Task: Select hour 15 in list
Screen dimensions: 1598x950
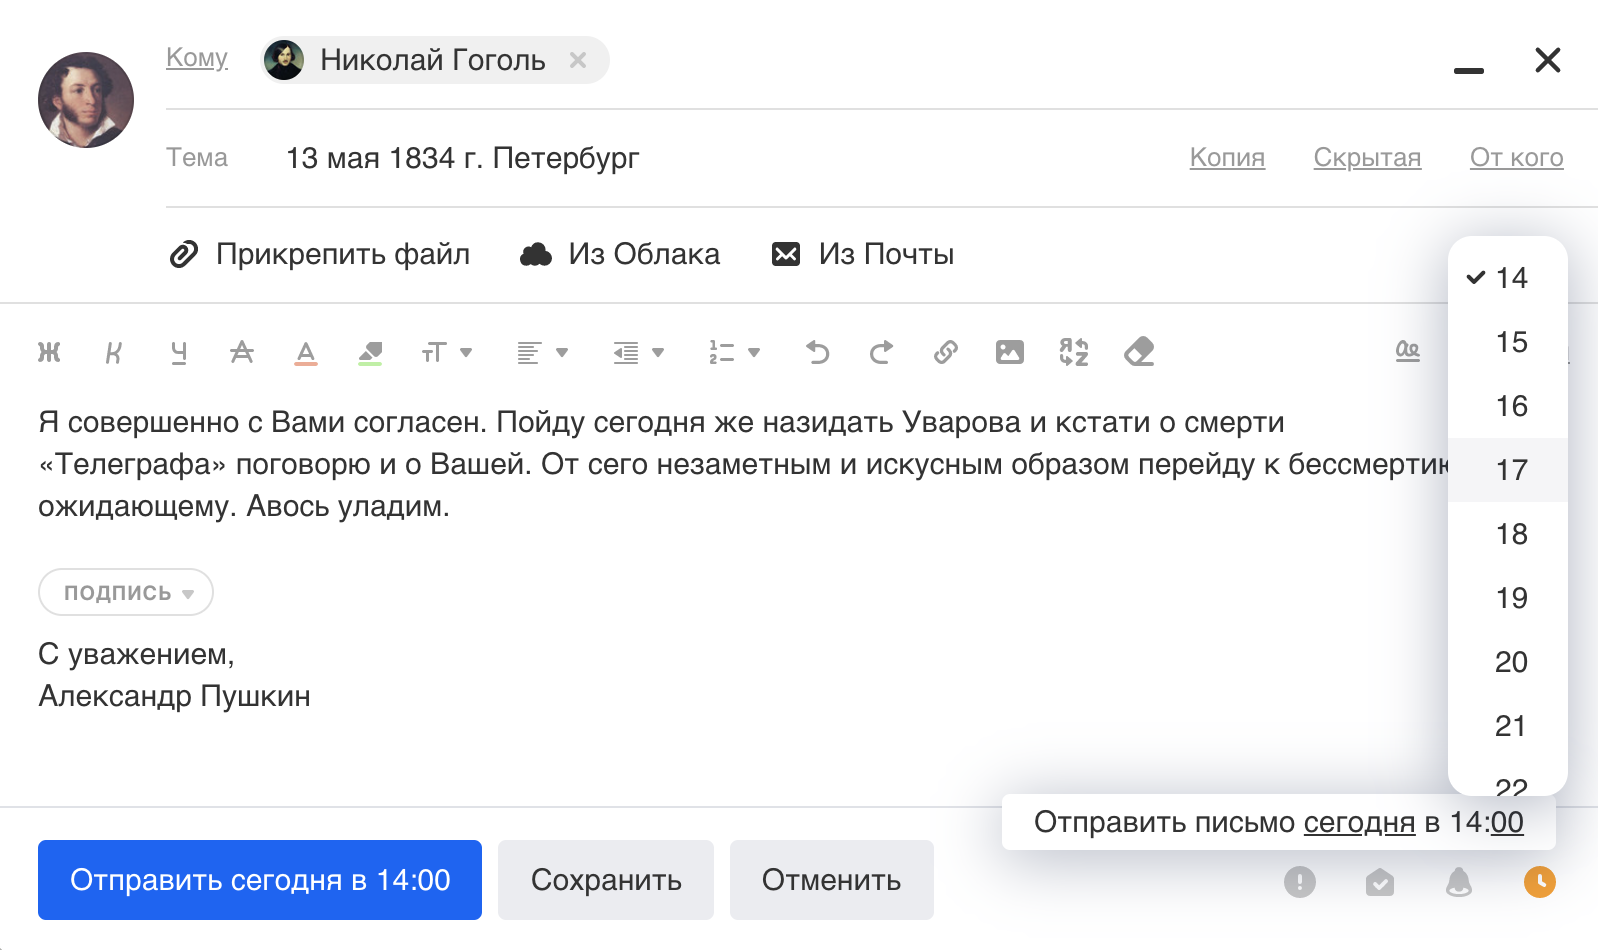Action: pos(1508,342)
